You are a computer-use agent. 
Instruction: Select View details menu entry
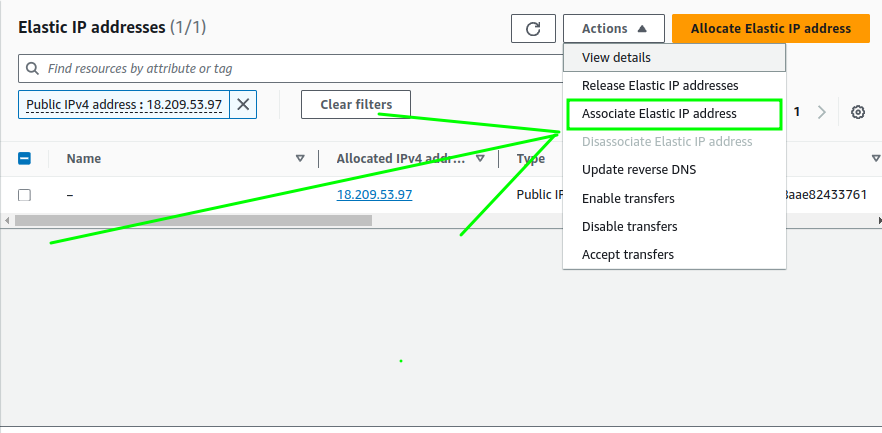(616, 58)
